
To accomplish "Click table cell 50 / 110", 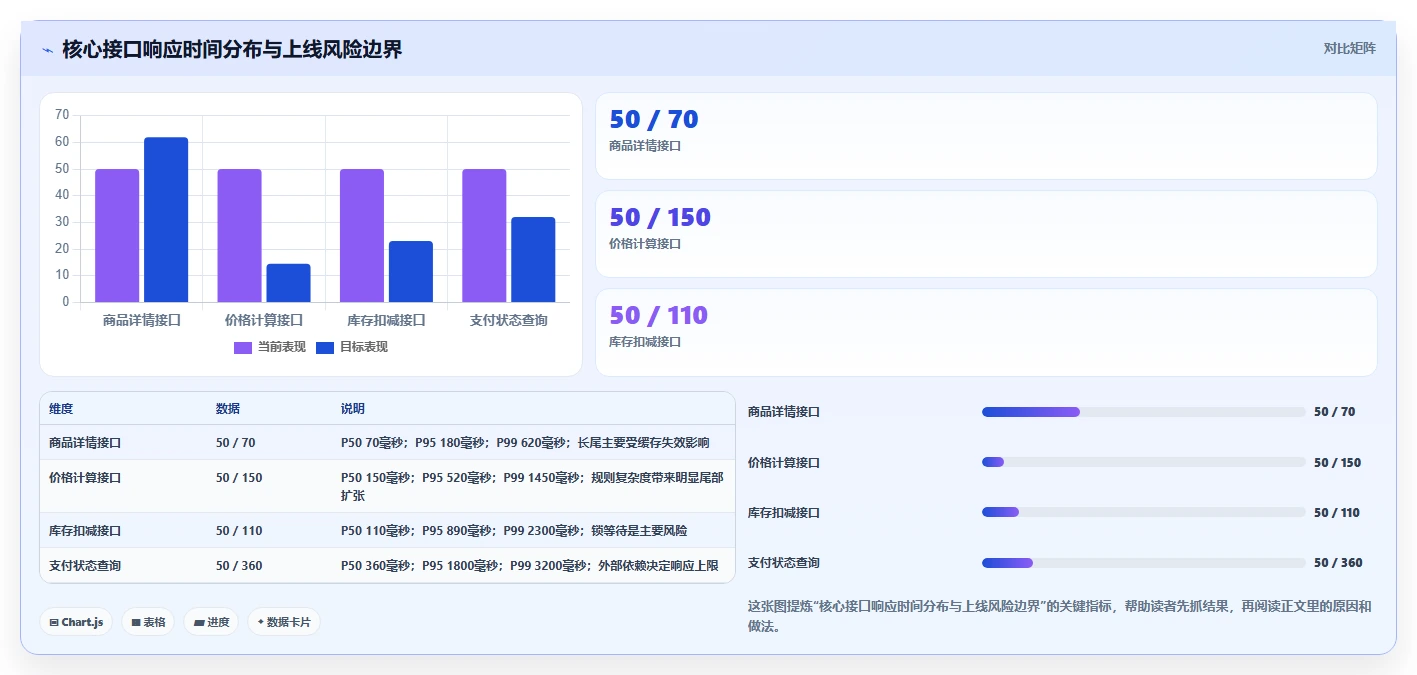I will coord(239,531).
